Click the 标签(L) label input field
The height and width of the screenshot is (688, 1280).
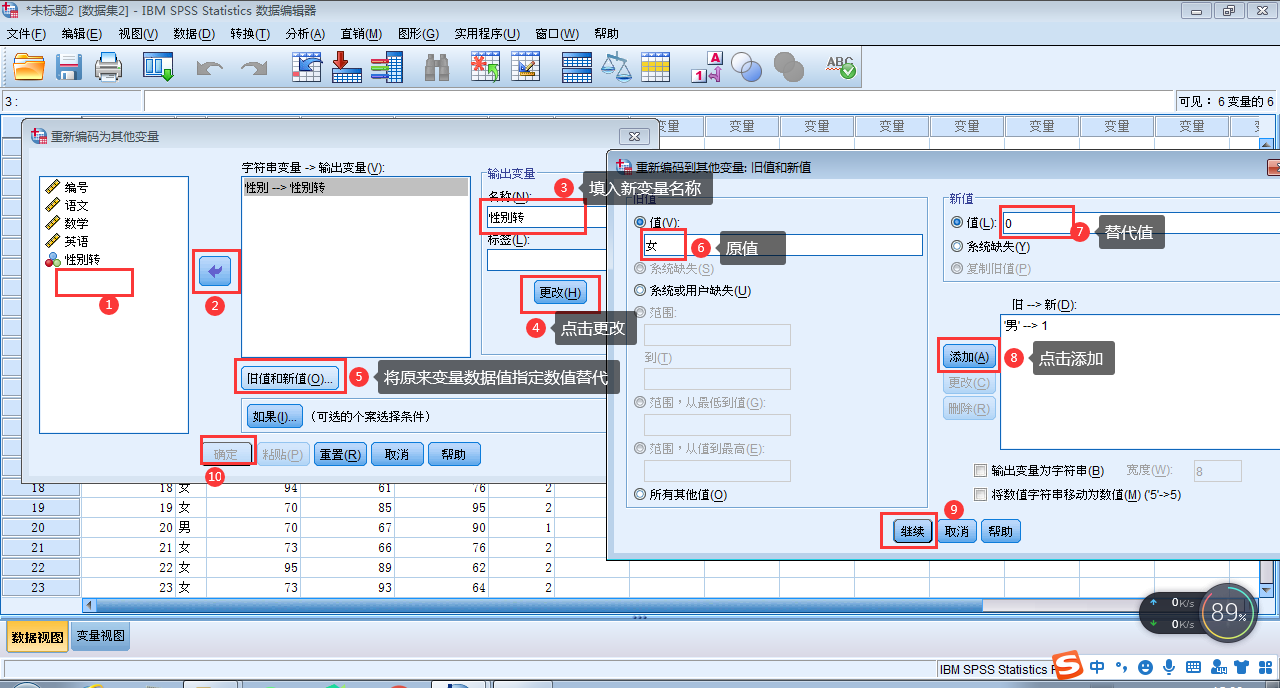click(547, 260)
